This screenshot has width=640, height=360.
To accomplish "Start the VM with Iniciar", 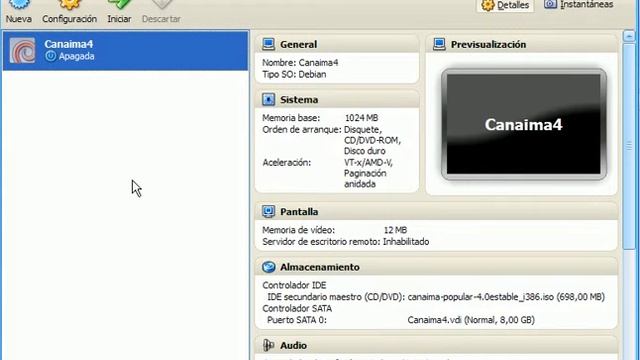I will tap(119, 12).
